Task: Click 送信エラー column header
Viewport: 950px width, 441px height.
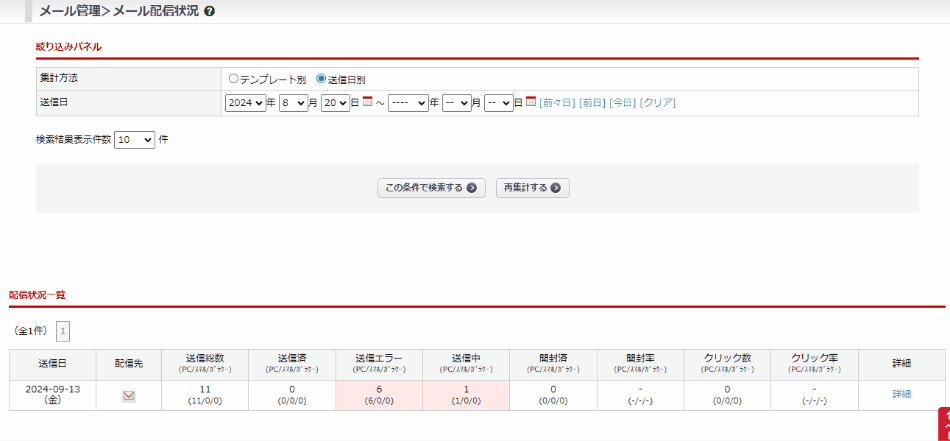Action: click(x=379, y=363)
